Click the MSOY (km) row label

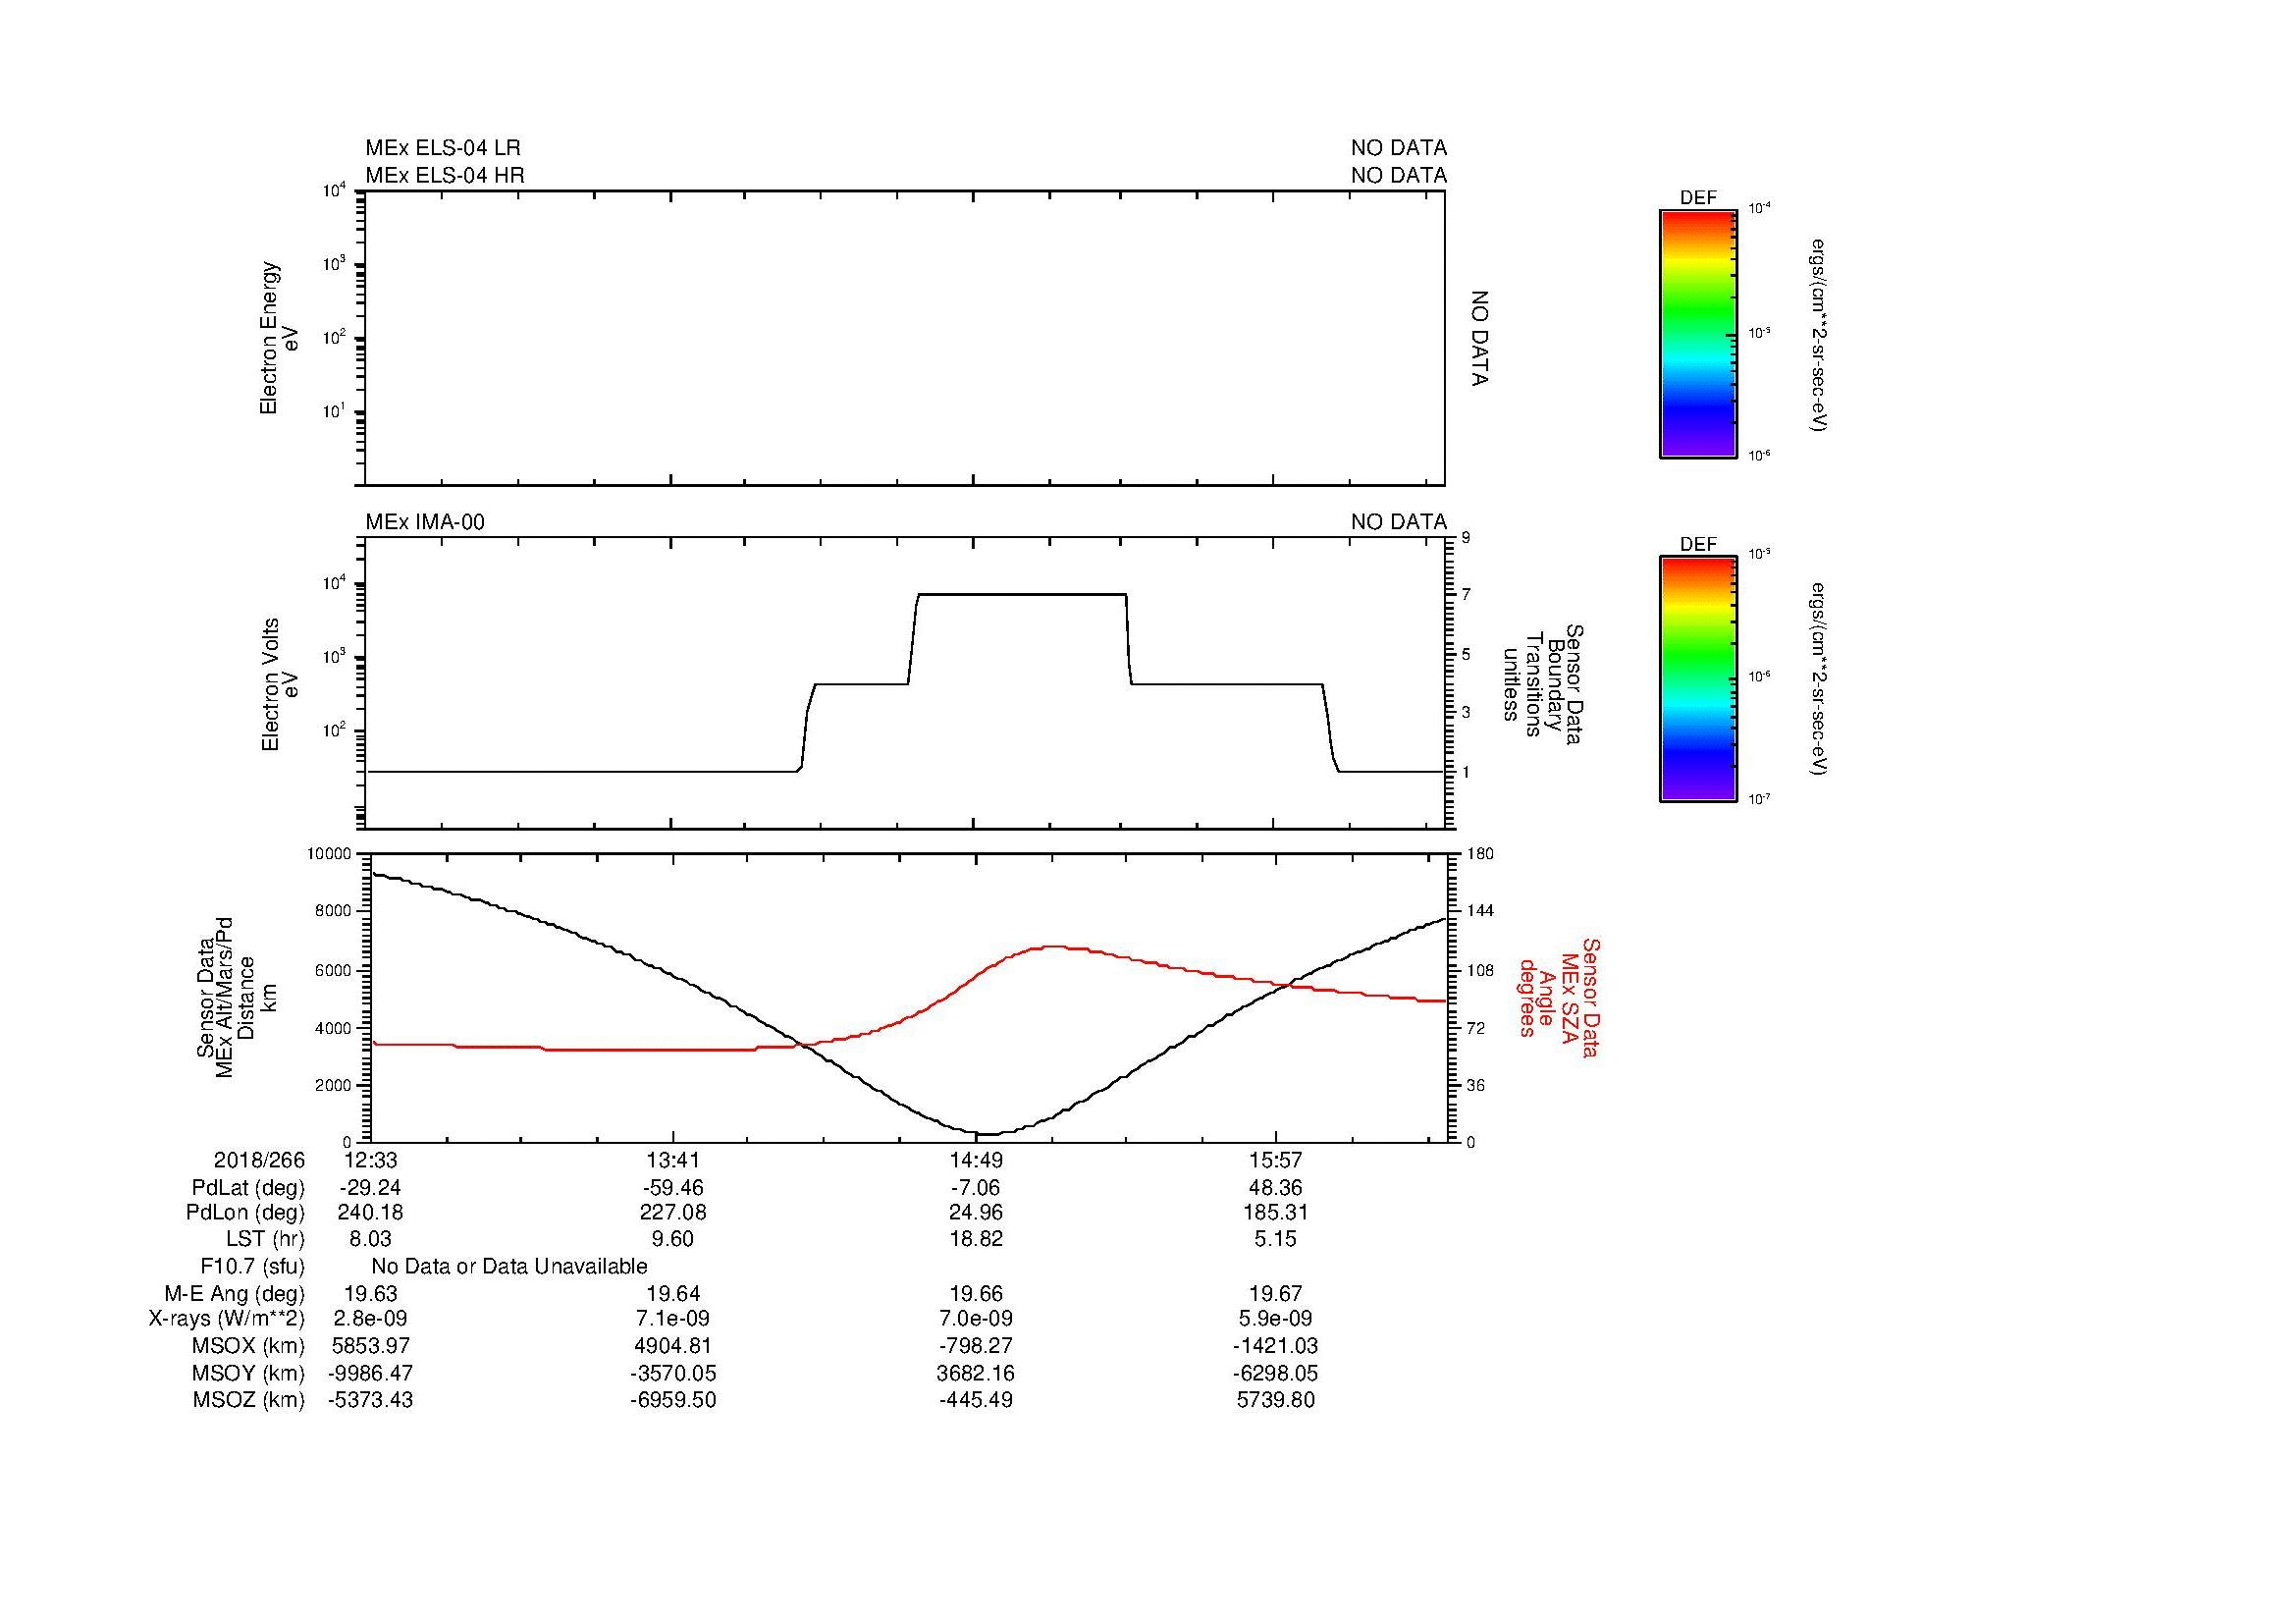tap(248, 1373)
